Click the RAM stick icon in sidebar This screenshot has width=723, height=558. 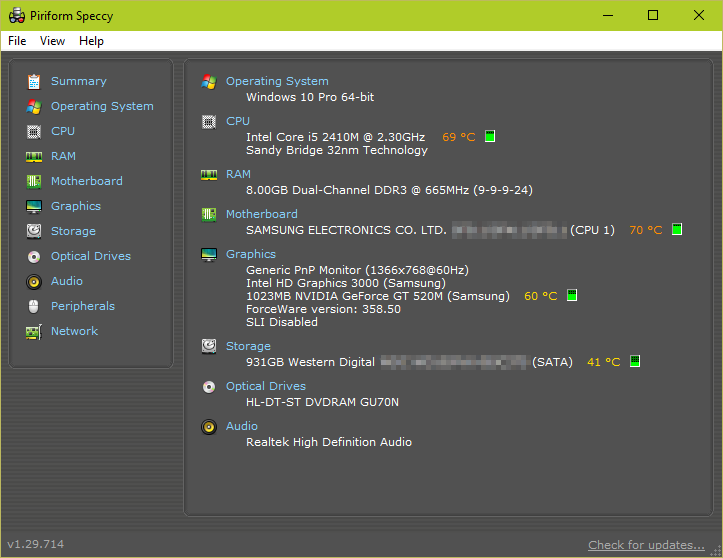click(x=34, y=157)
